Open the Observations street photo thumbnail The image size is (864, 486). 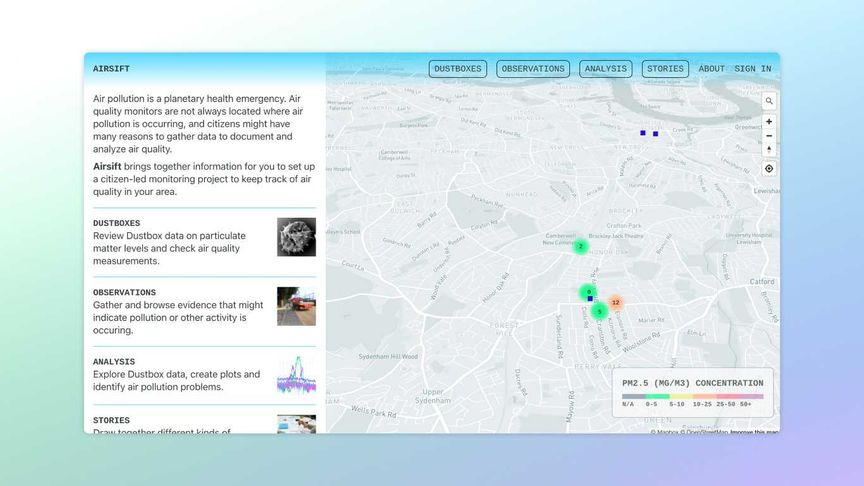pyautogui.click(x=296, y=306)
